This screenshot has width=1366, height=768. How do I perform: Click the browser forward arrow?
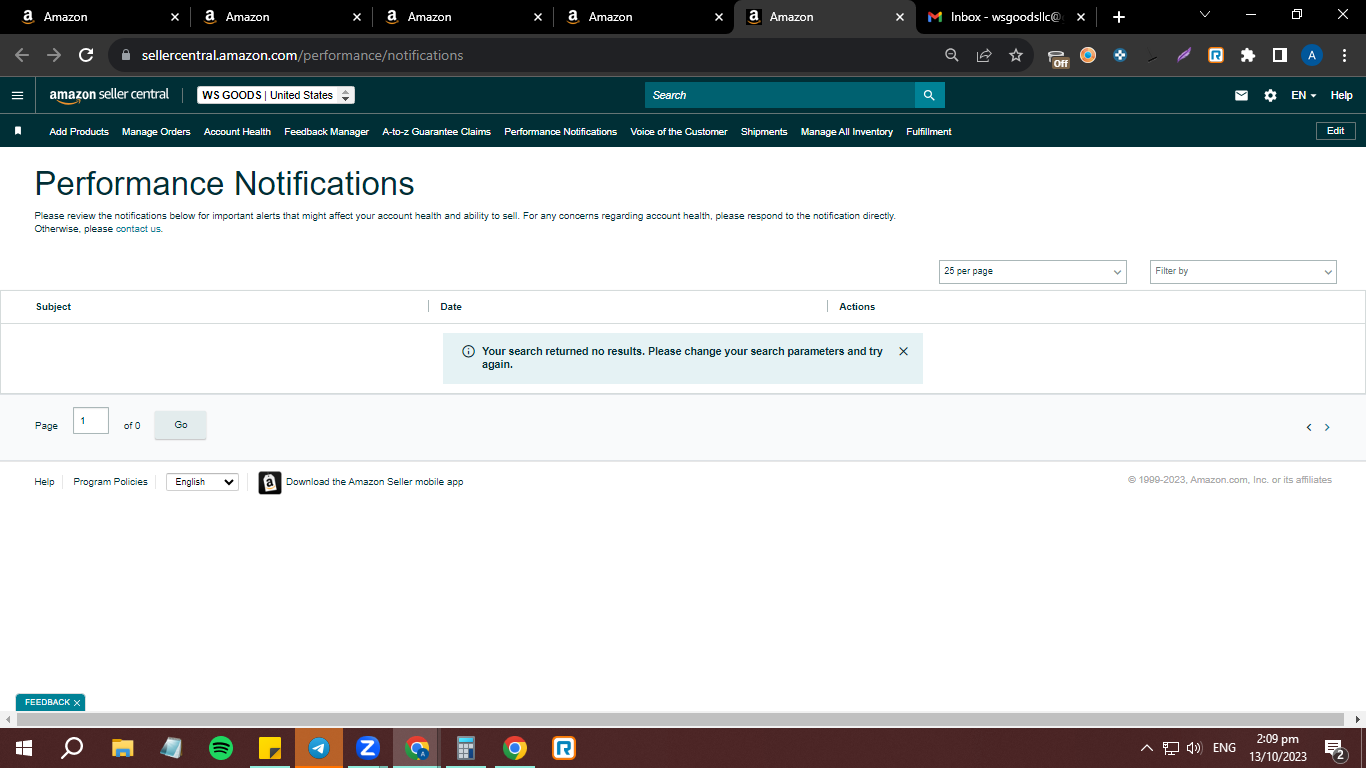[x=54, y=55]
